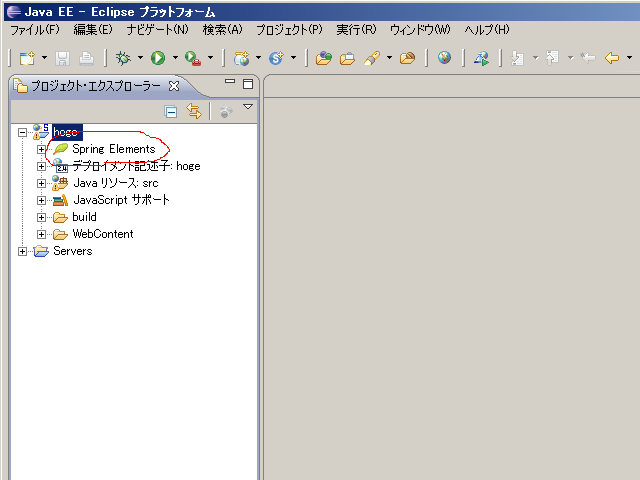Open dropdown next to web project icon
This screenshot has height=480, width=640.
258,58
